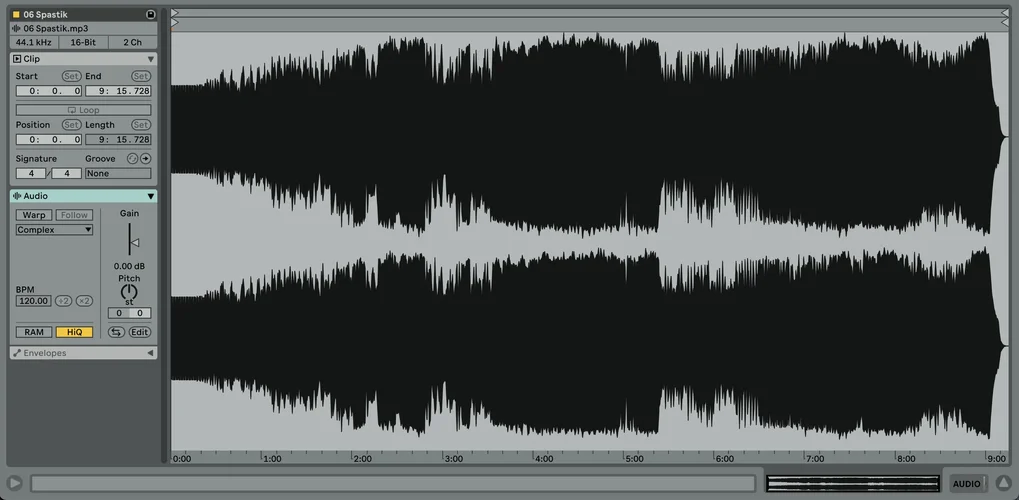This screenshot has width=1019, height=500.
Task: Click the Gain slider handle
Action: [x=135, y=243]
